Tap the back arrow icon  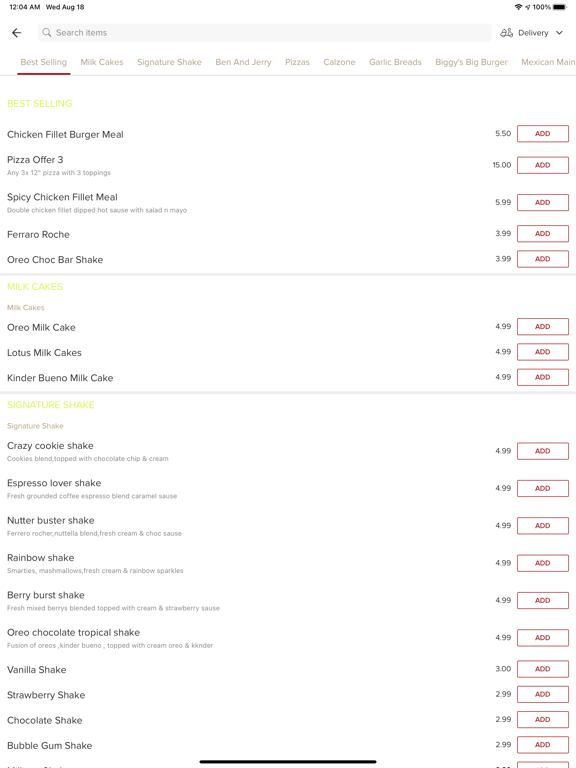[17, 33]
